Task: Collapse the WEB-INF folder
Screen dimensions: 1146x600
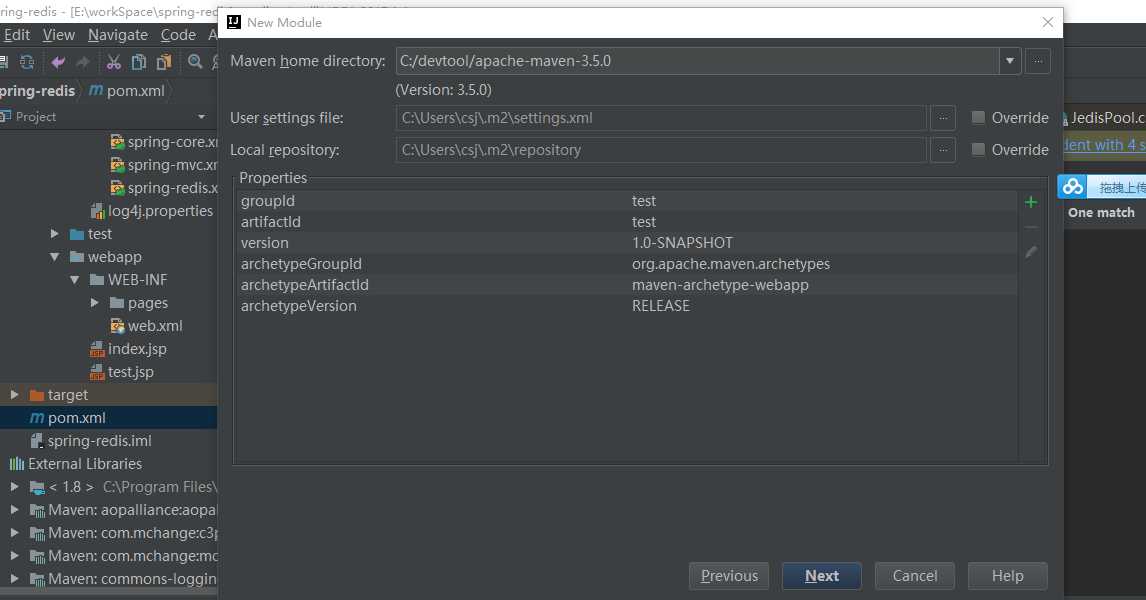Action: [x=75, y=280]
